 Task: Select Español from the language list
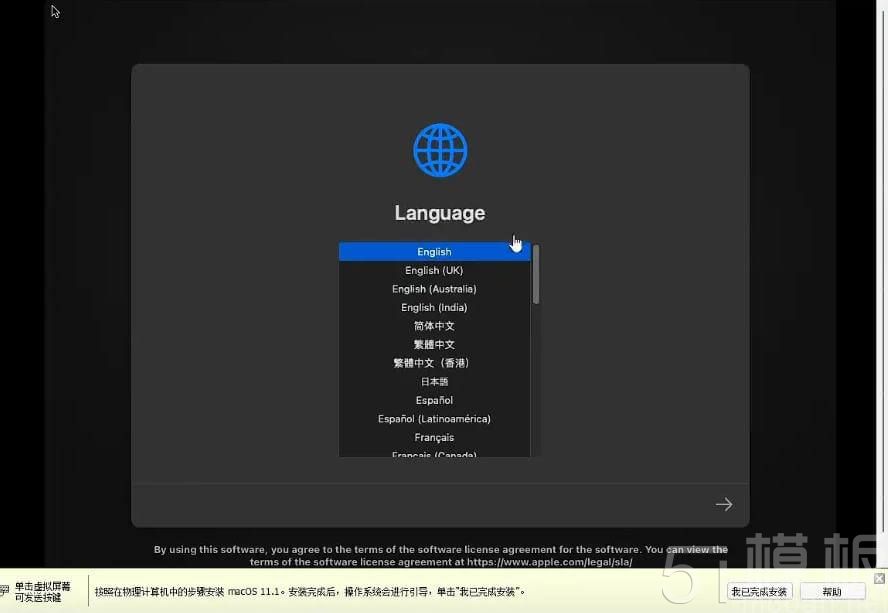coord(433,400)
